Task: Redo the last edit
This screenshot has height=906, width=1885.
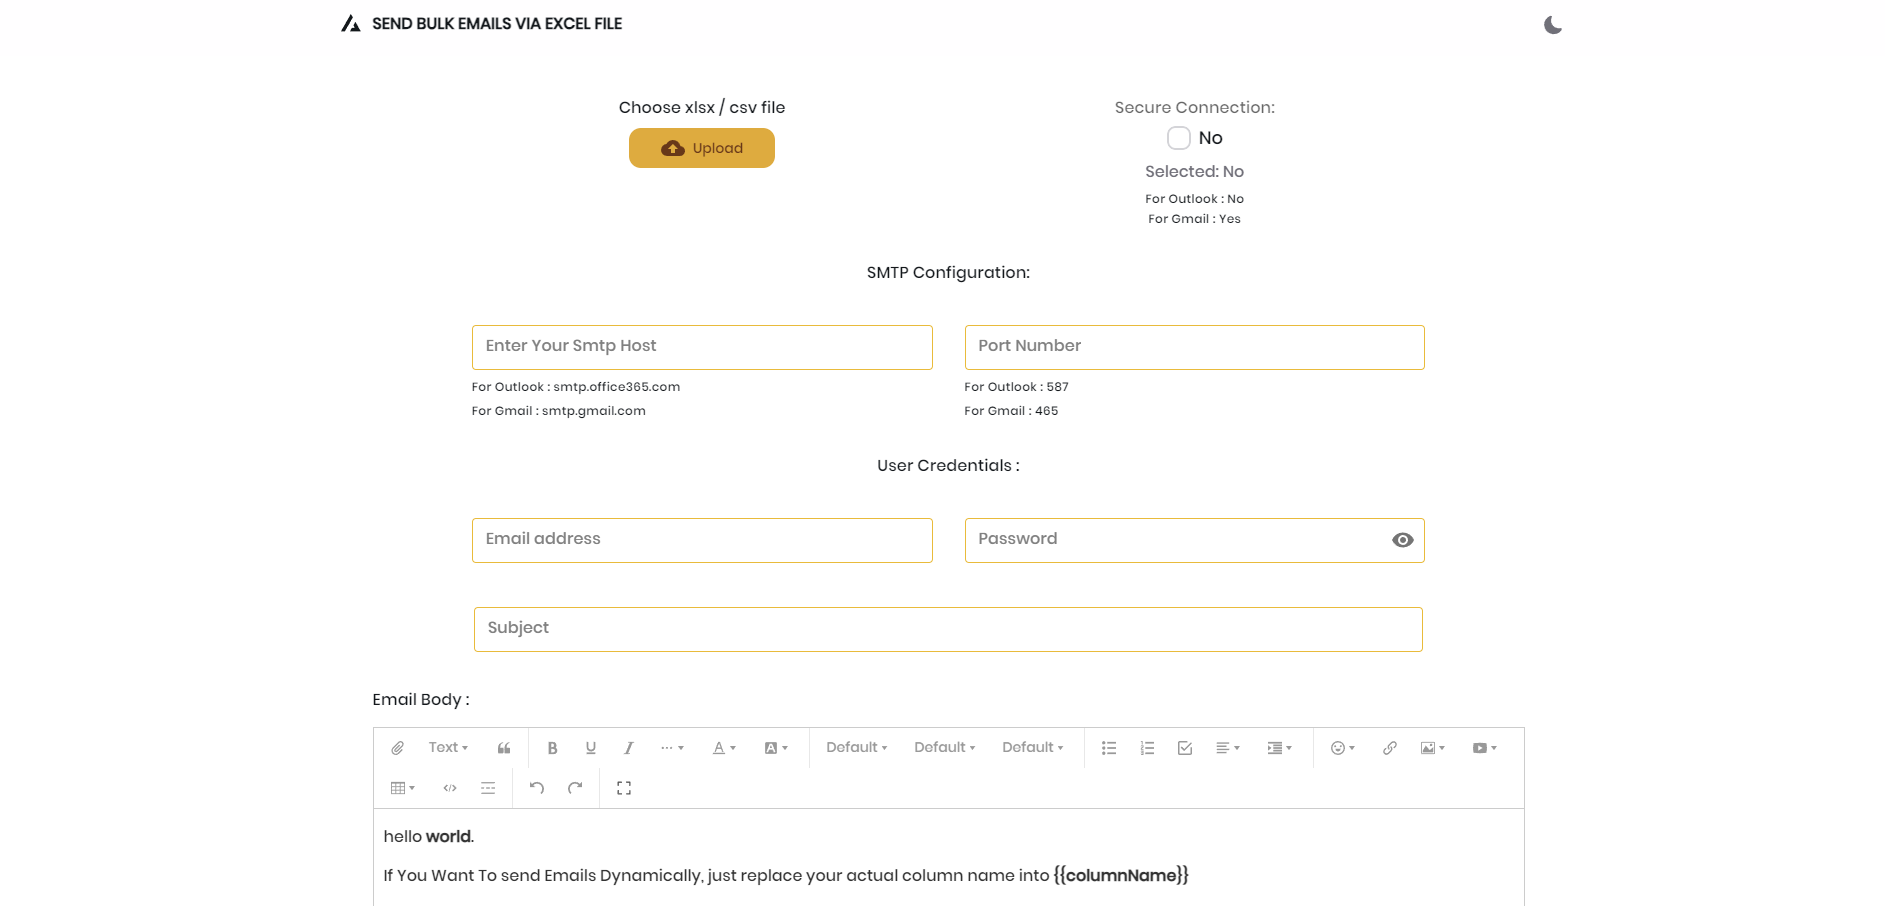Action: [x=575, y=788]
